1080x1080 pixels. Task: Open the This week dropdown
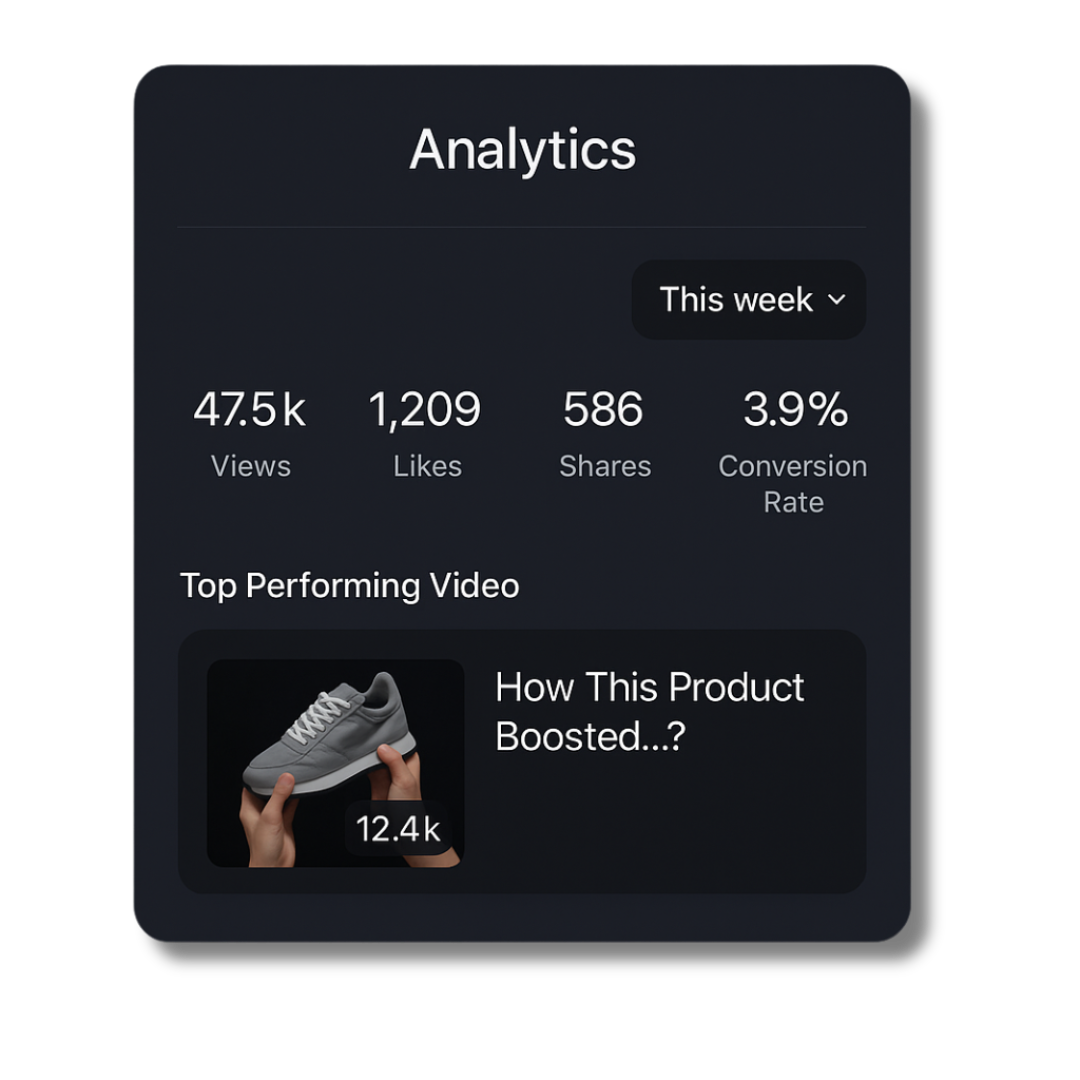click(747, 300)
